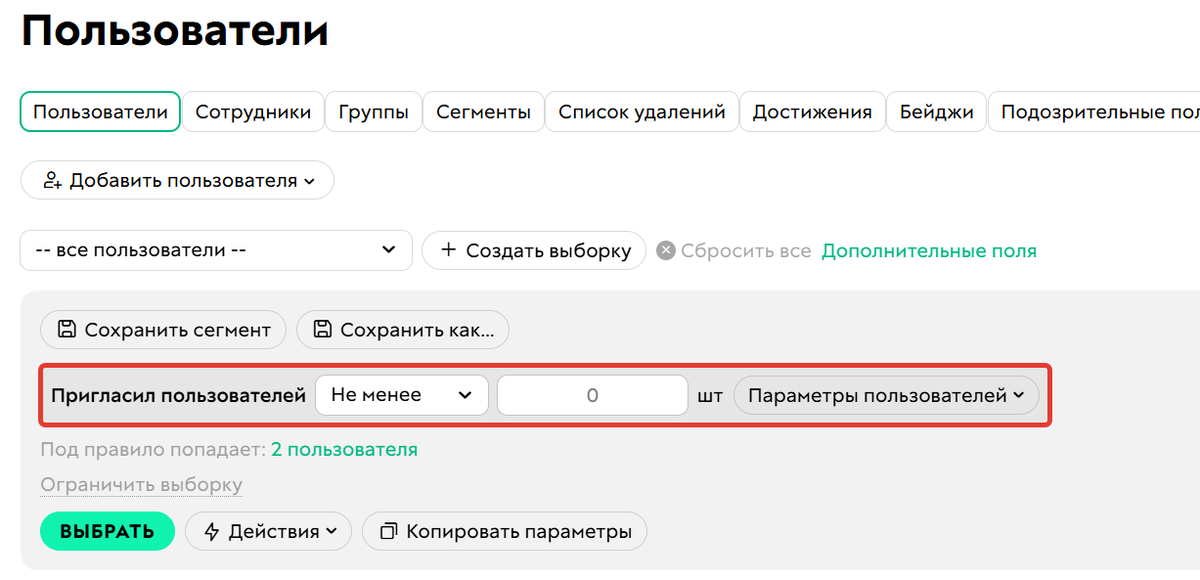Open the "Не менее" condition dropdown
The height and width of the screenshot is (580, 1200).
point(401,394)
